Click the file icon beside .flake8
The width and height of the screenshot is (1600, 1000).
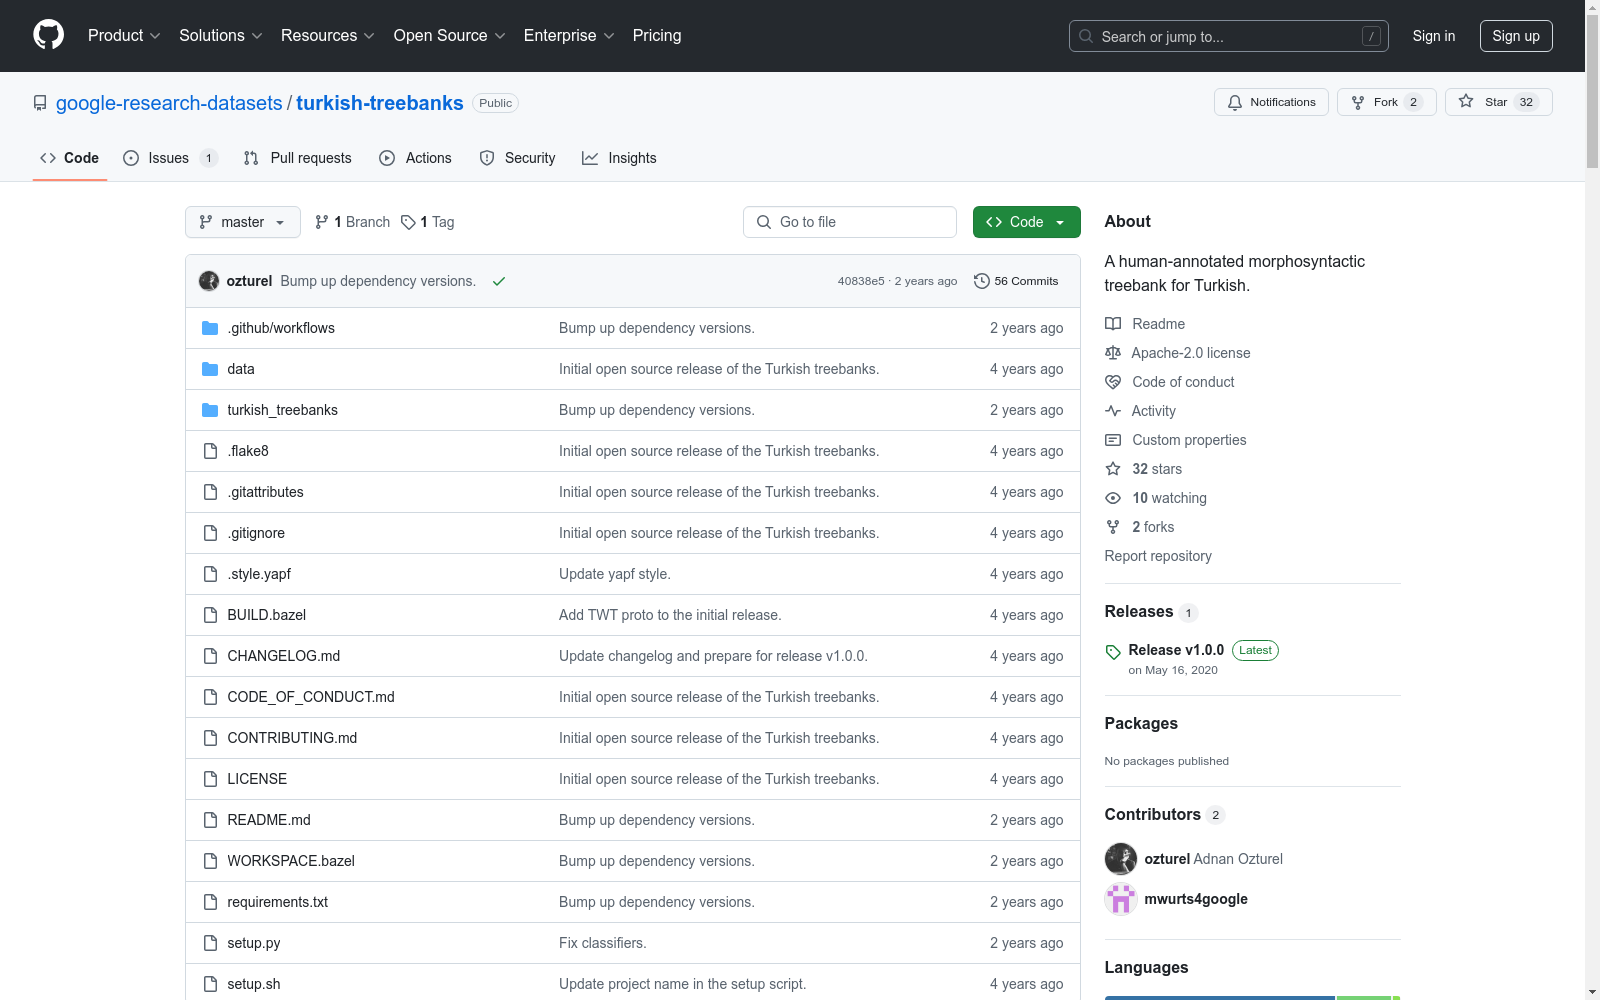pos(210,451)
